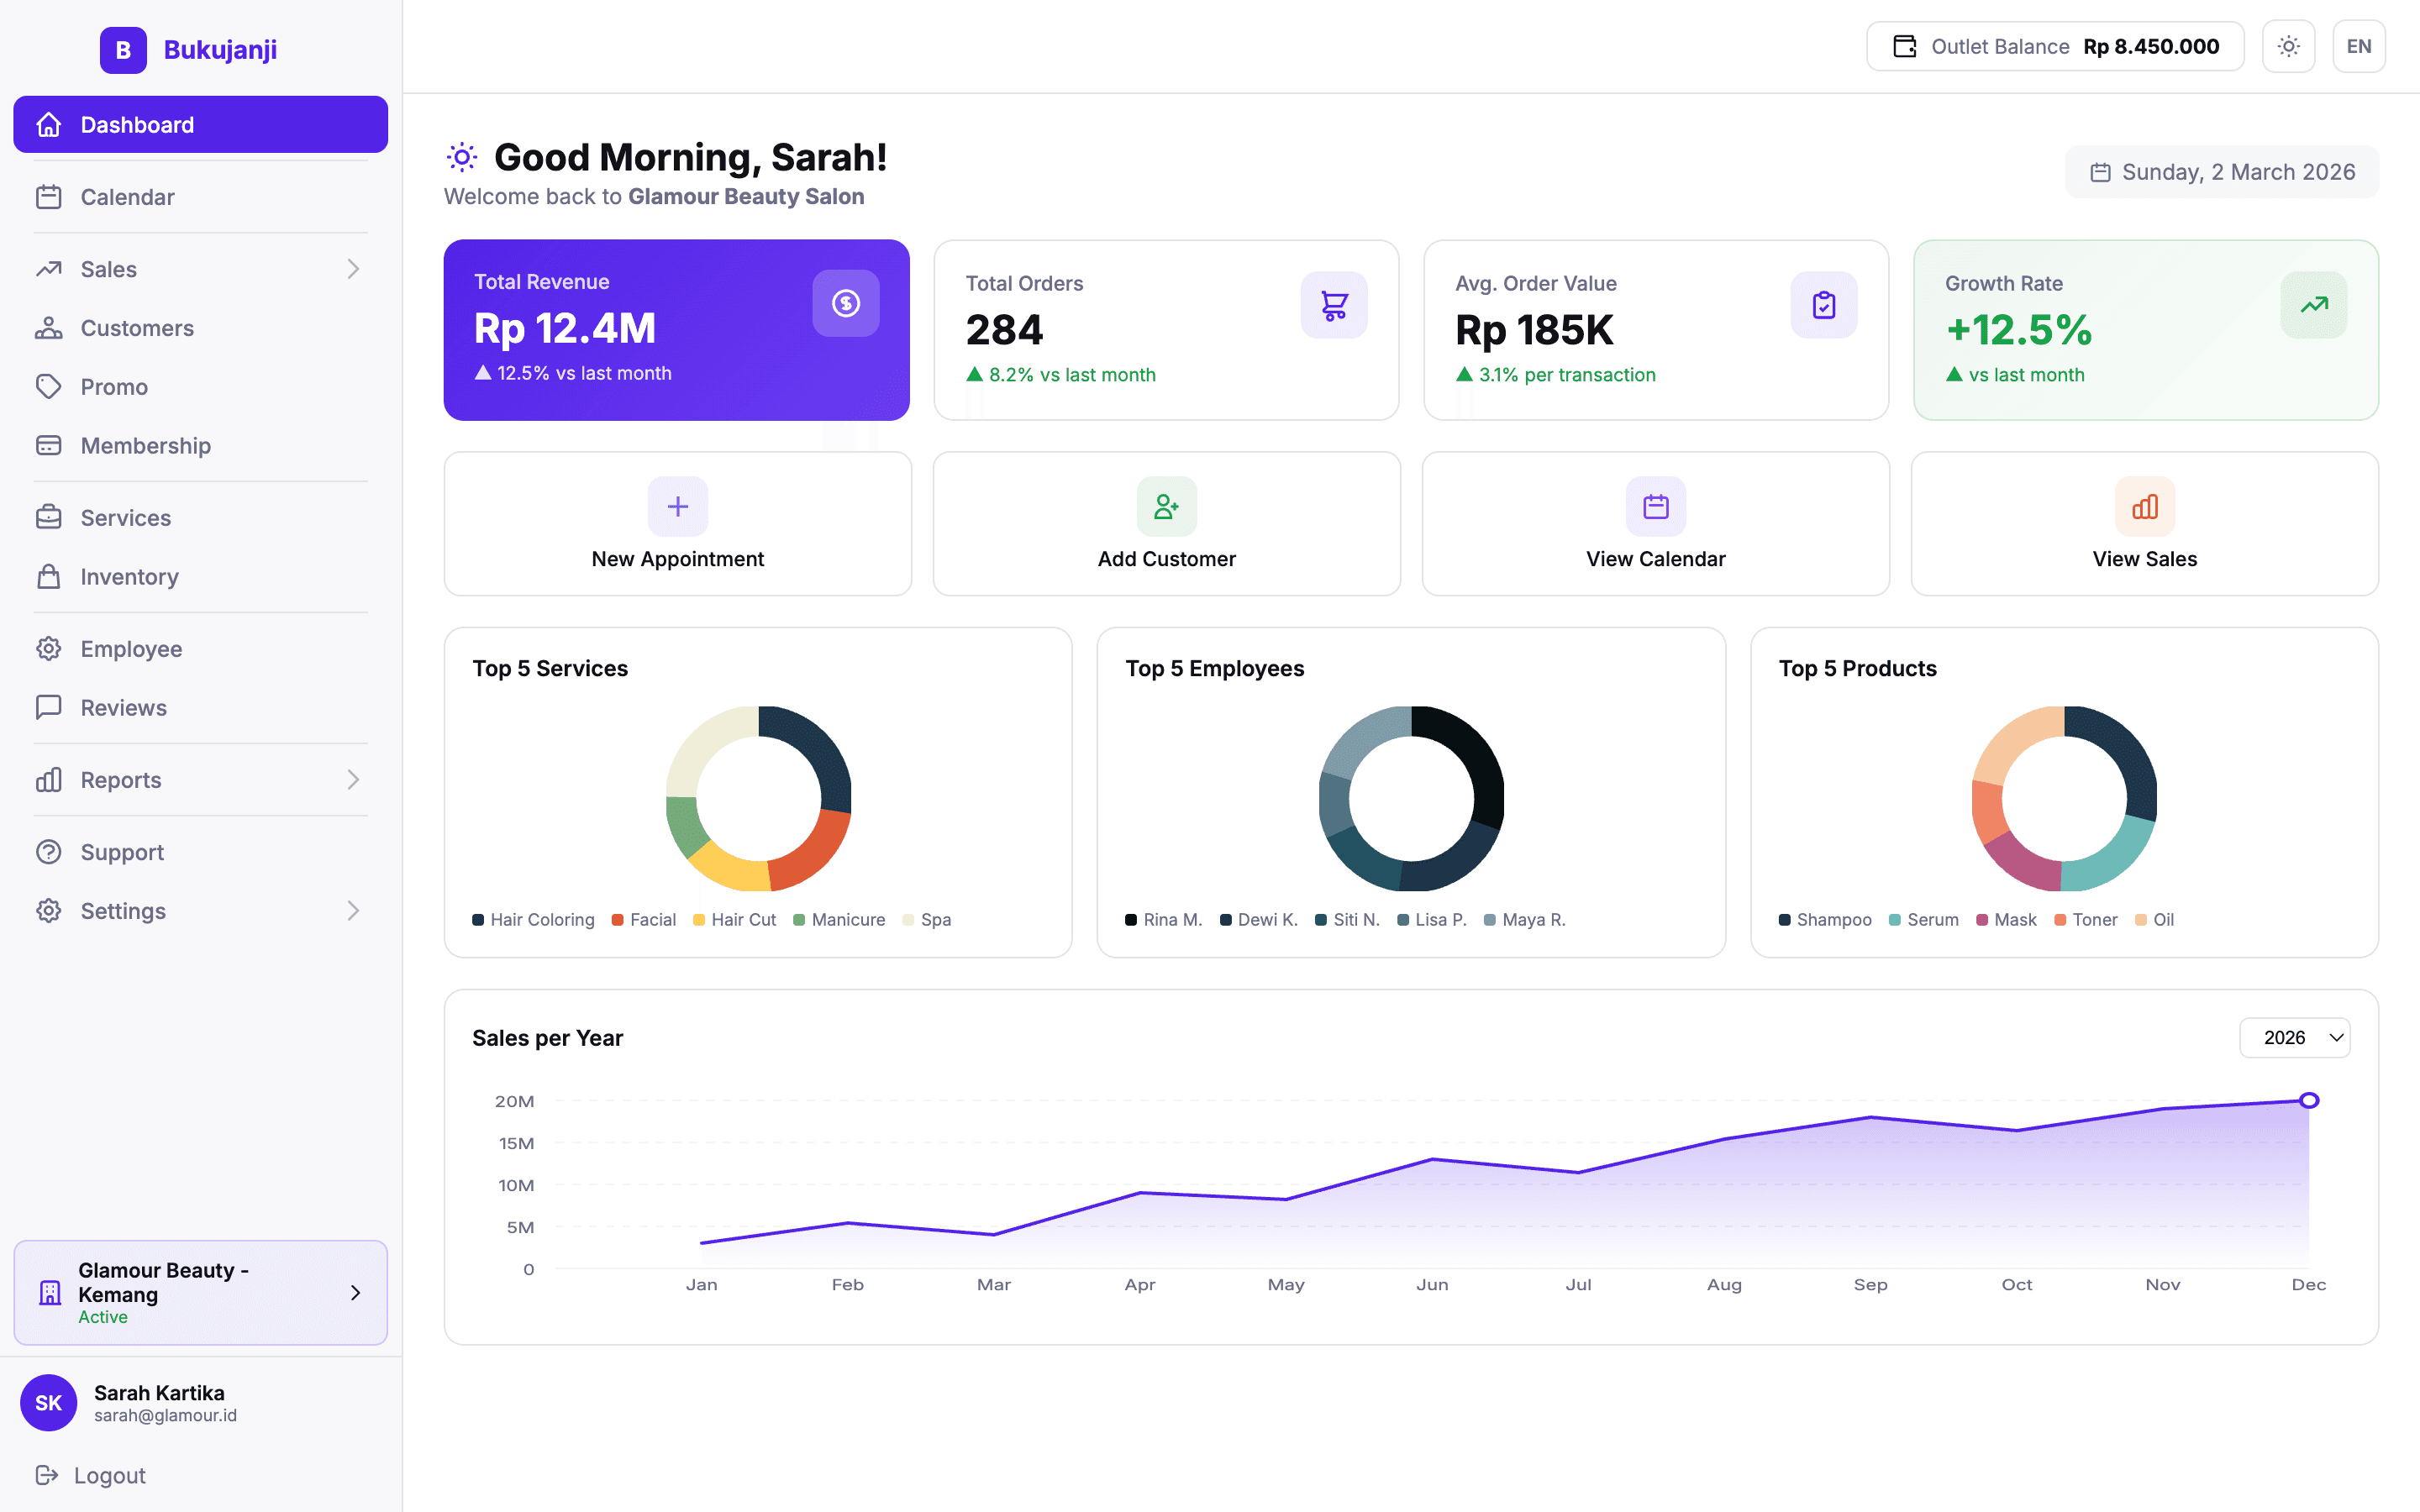2420x1512 pixels.
Task: Open the Calendar section in the sidebar
Action: (x=127, y=196)
